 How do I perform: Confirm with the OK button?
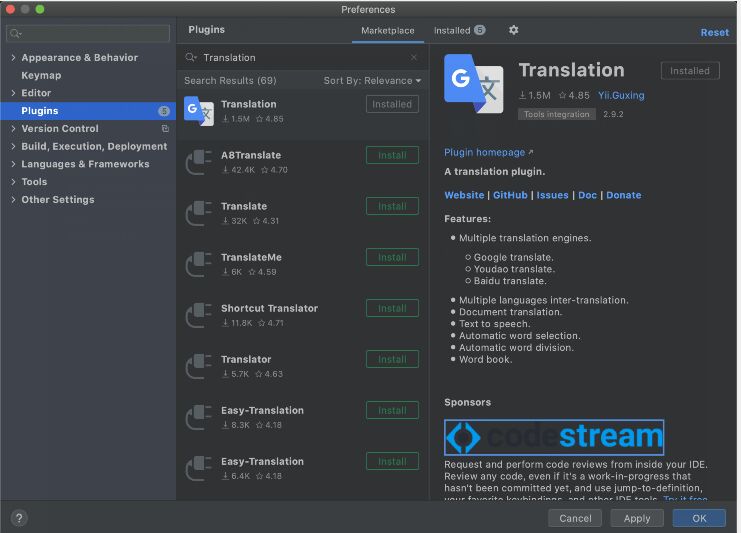point(699,518)
